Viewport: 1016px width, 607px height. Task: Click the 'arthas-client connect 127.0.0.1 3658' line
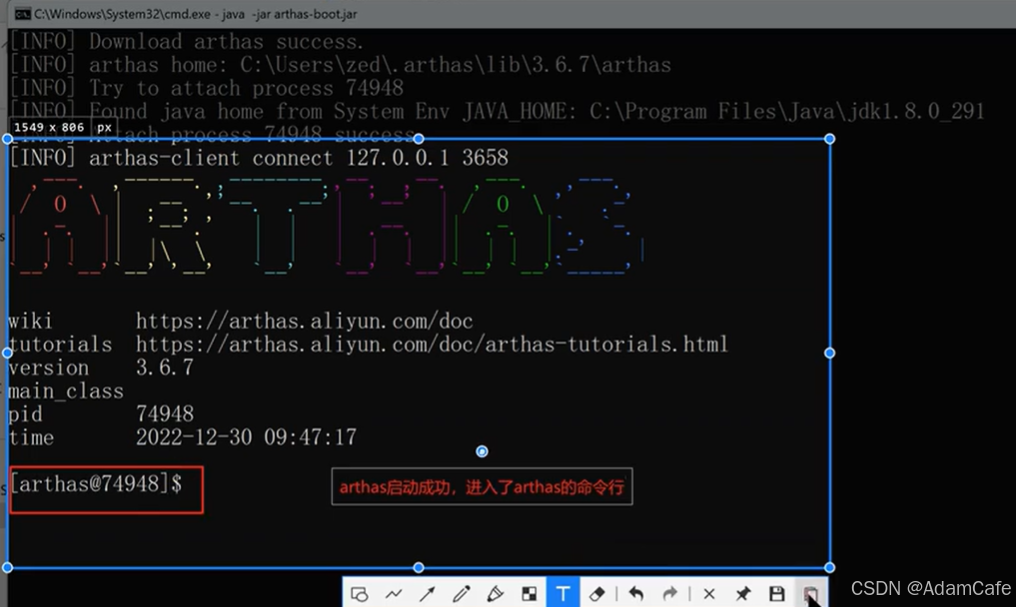point(259,157)
